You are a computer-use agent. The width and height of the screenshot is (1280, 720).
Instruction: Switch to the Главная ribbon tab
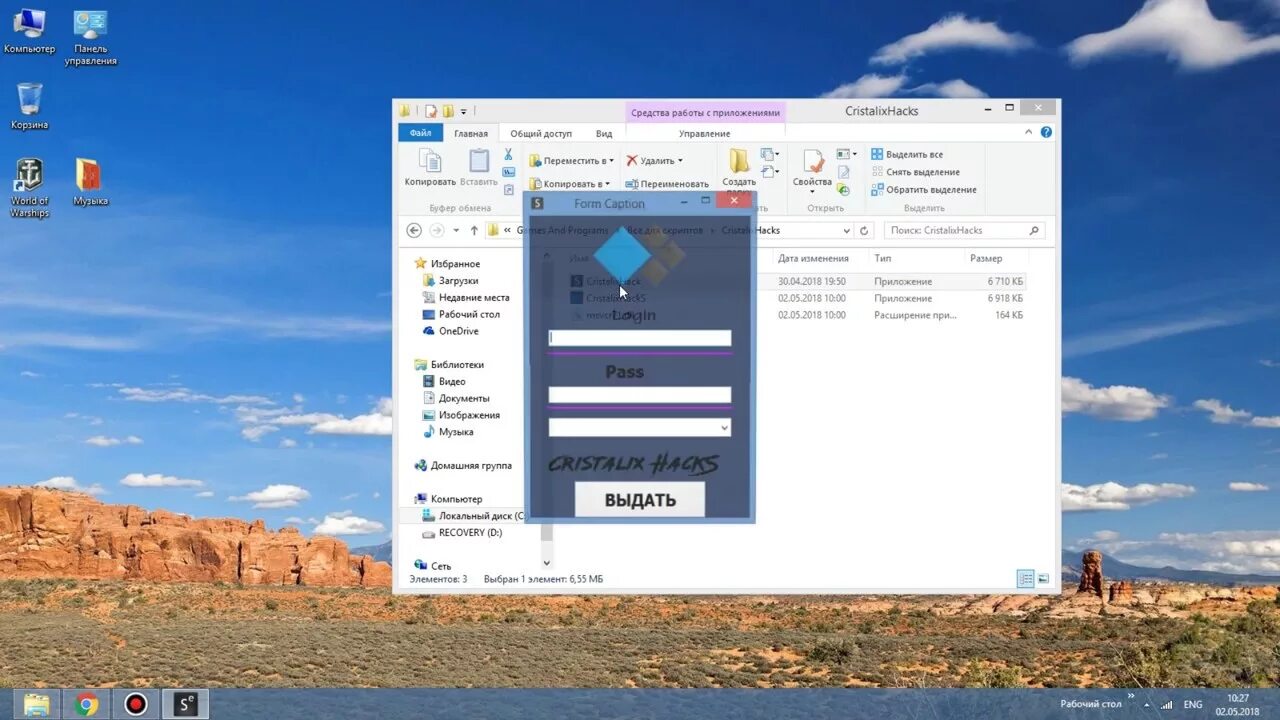pyautogui.click(x=471, y=133)
